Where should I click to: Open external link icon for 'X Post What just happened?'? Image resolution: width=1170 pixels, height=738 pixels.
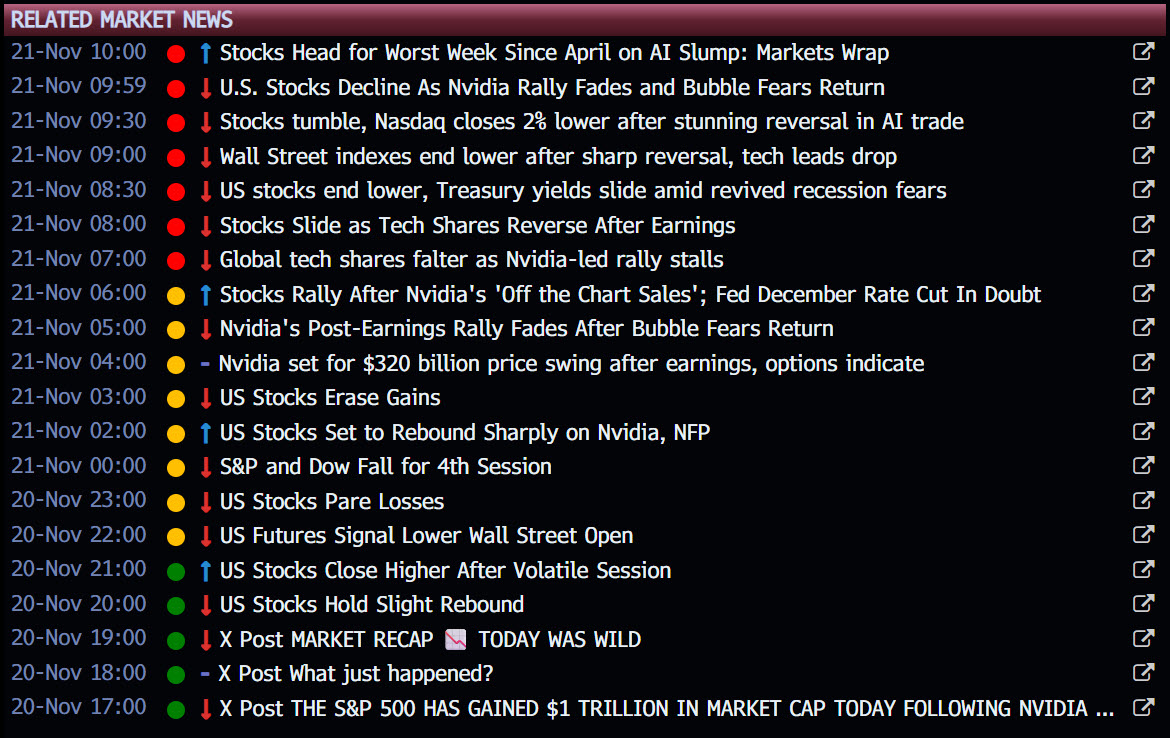(1143, 674)
